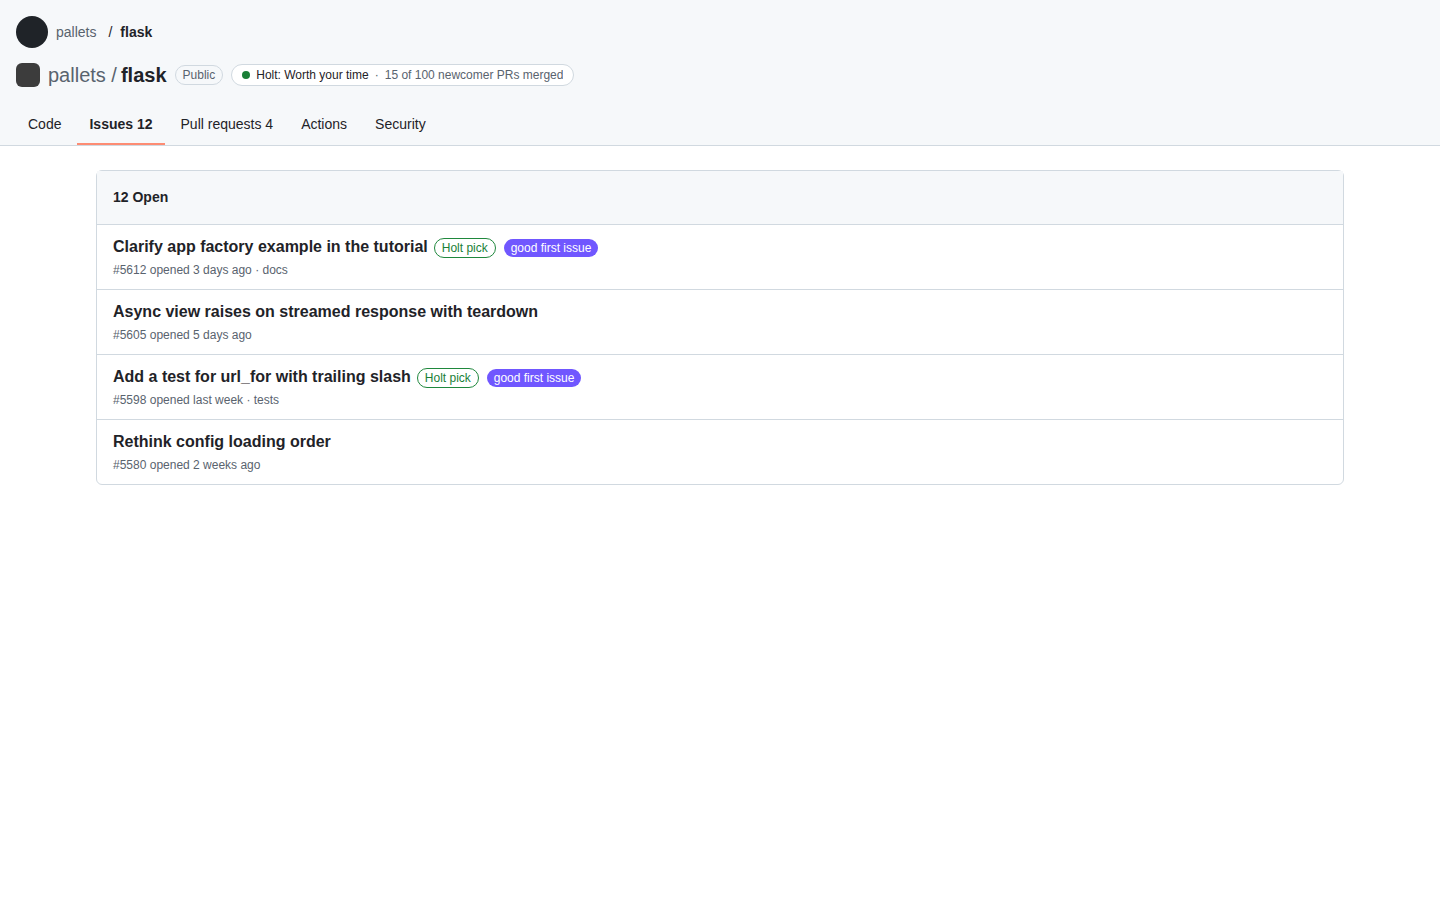Image resolution: width=1440 pixels, height=900 pixels.
Task: Open issue Async view raises on streamed response
Action: pos(325,311)
